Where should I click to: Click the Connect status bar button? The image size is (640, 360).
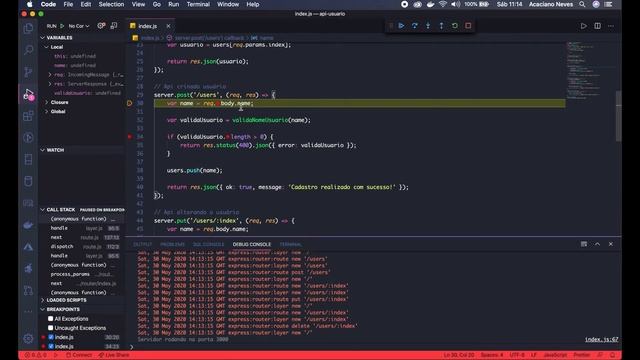coord(79,355)
